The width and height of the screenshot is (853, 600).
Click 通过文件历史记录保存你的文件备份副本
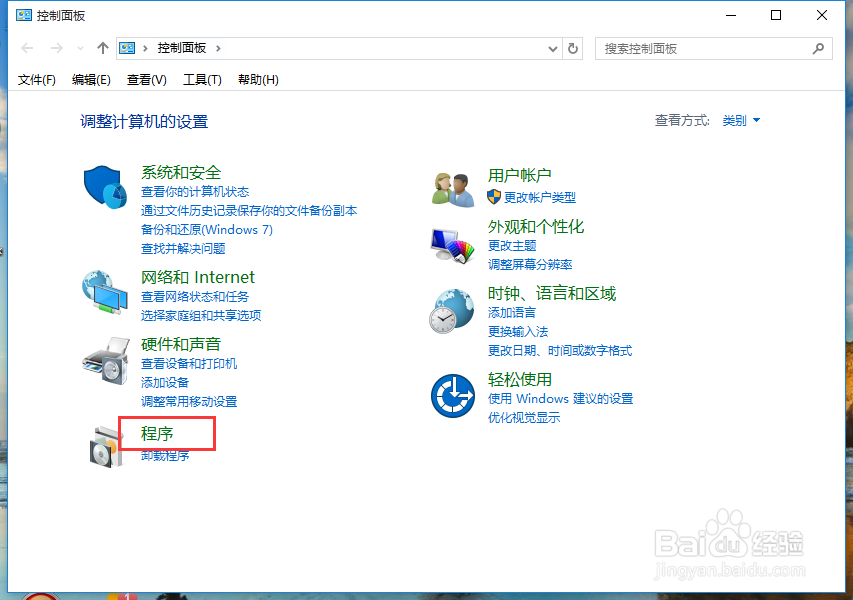click(x=249, y=211)
